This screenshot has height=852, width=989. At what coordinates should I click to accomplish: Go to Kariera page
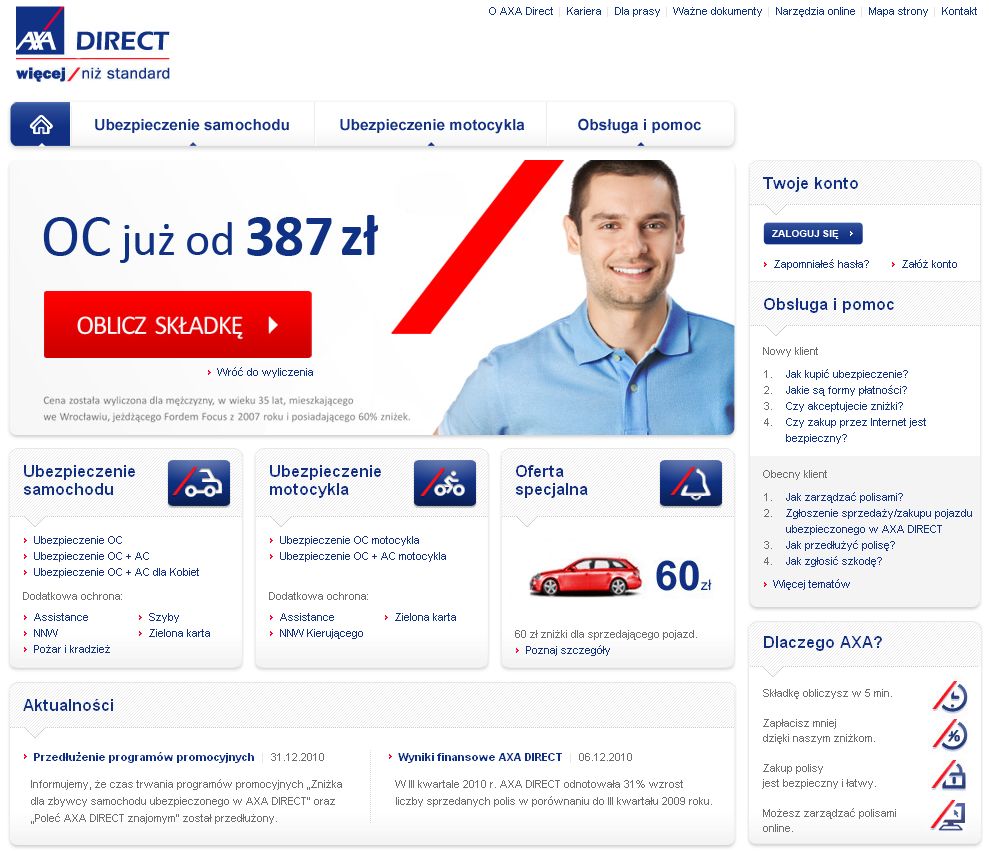point(583,11)
